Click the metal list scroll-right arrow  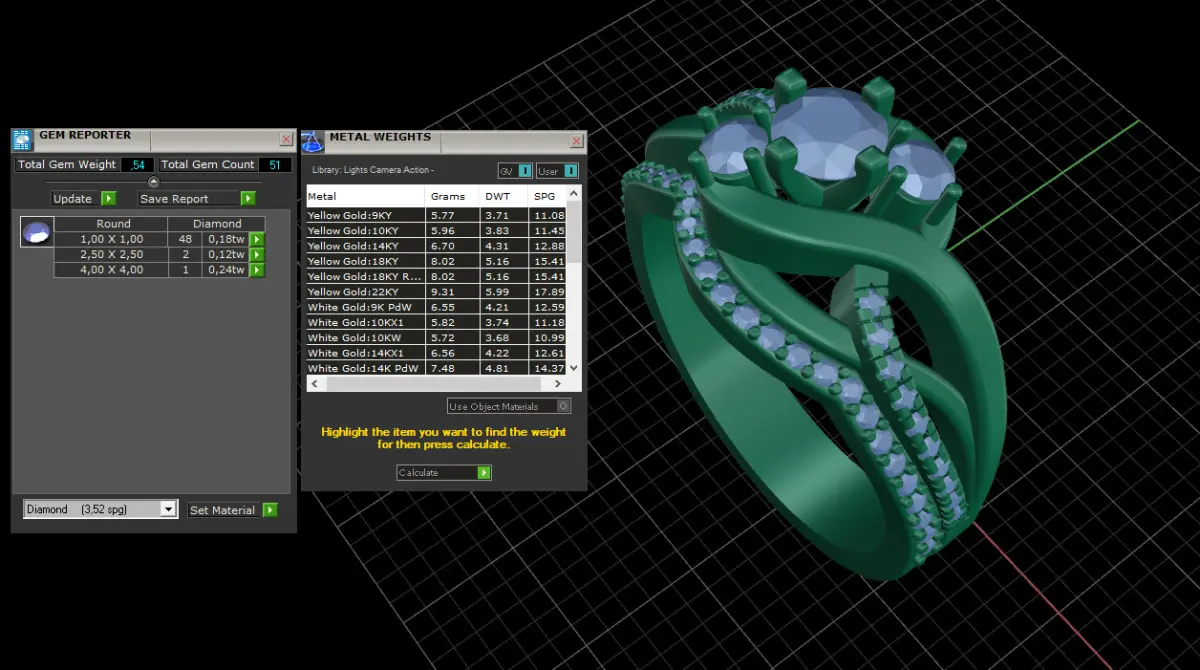pyautogui.click(x=560, y=383)
